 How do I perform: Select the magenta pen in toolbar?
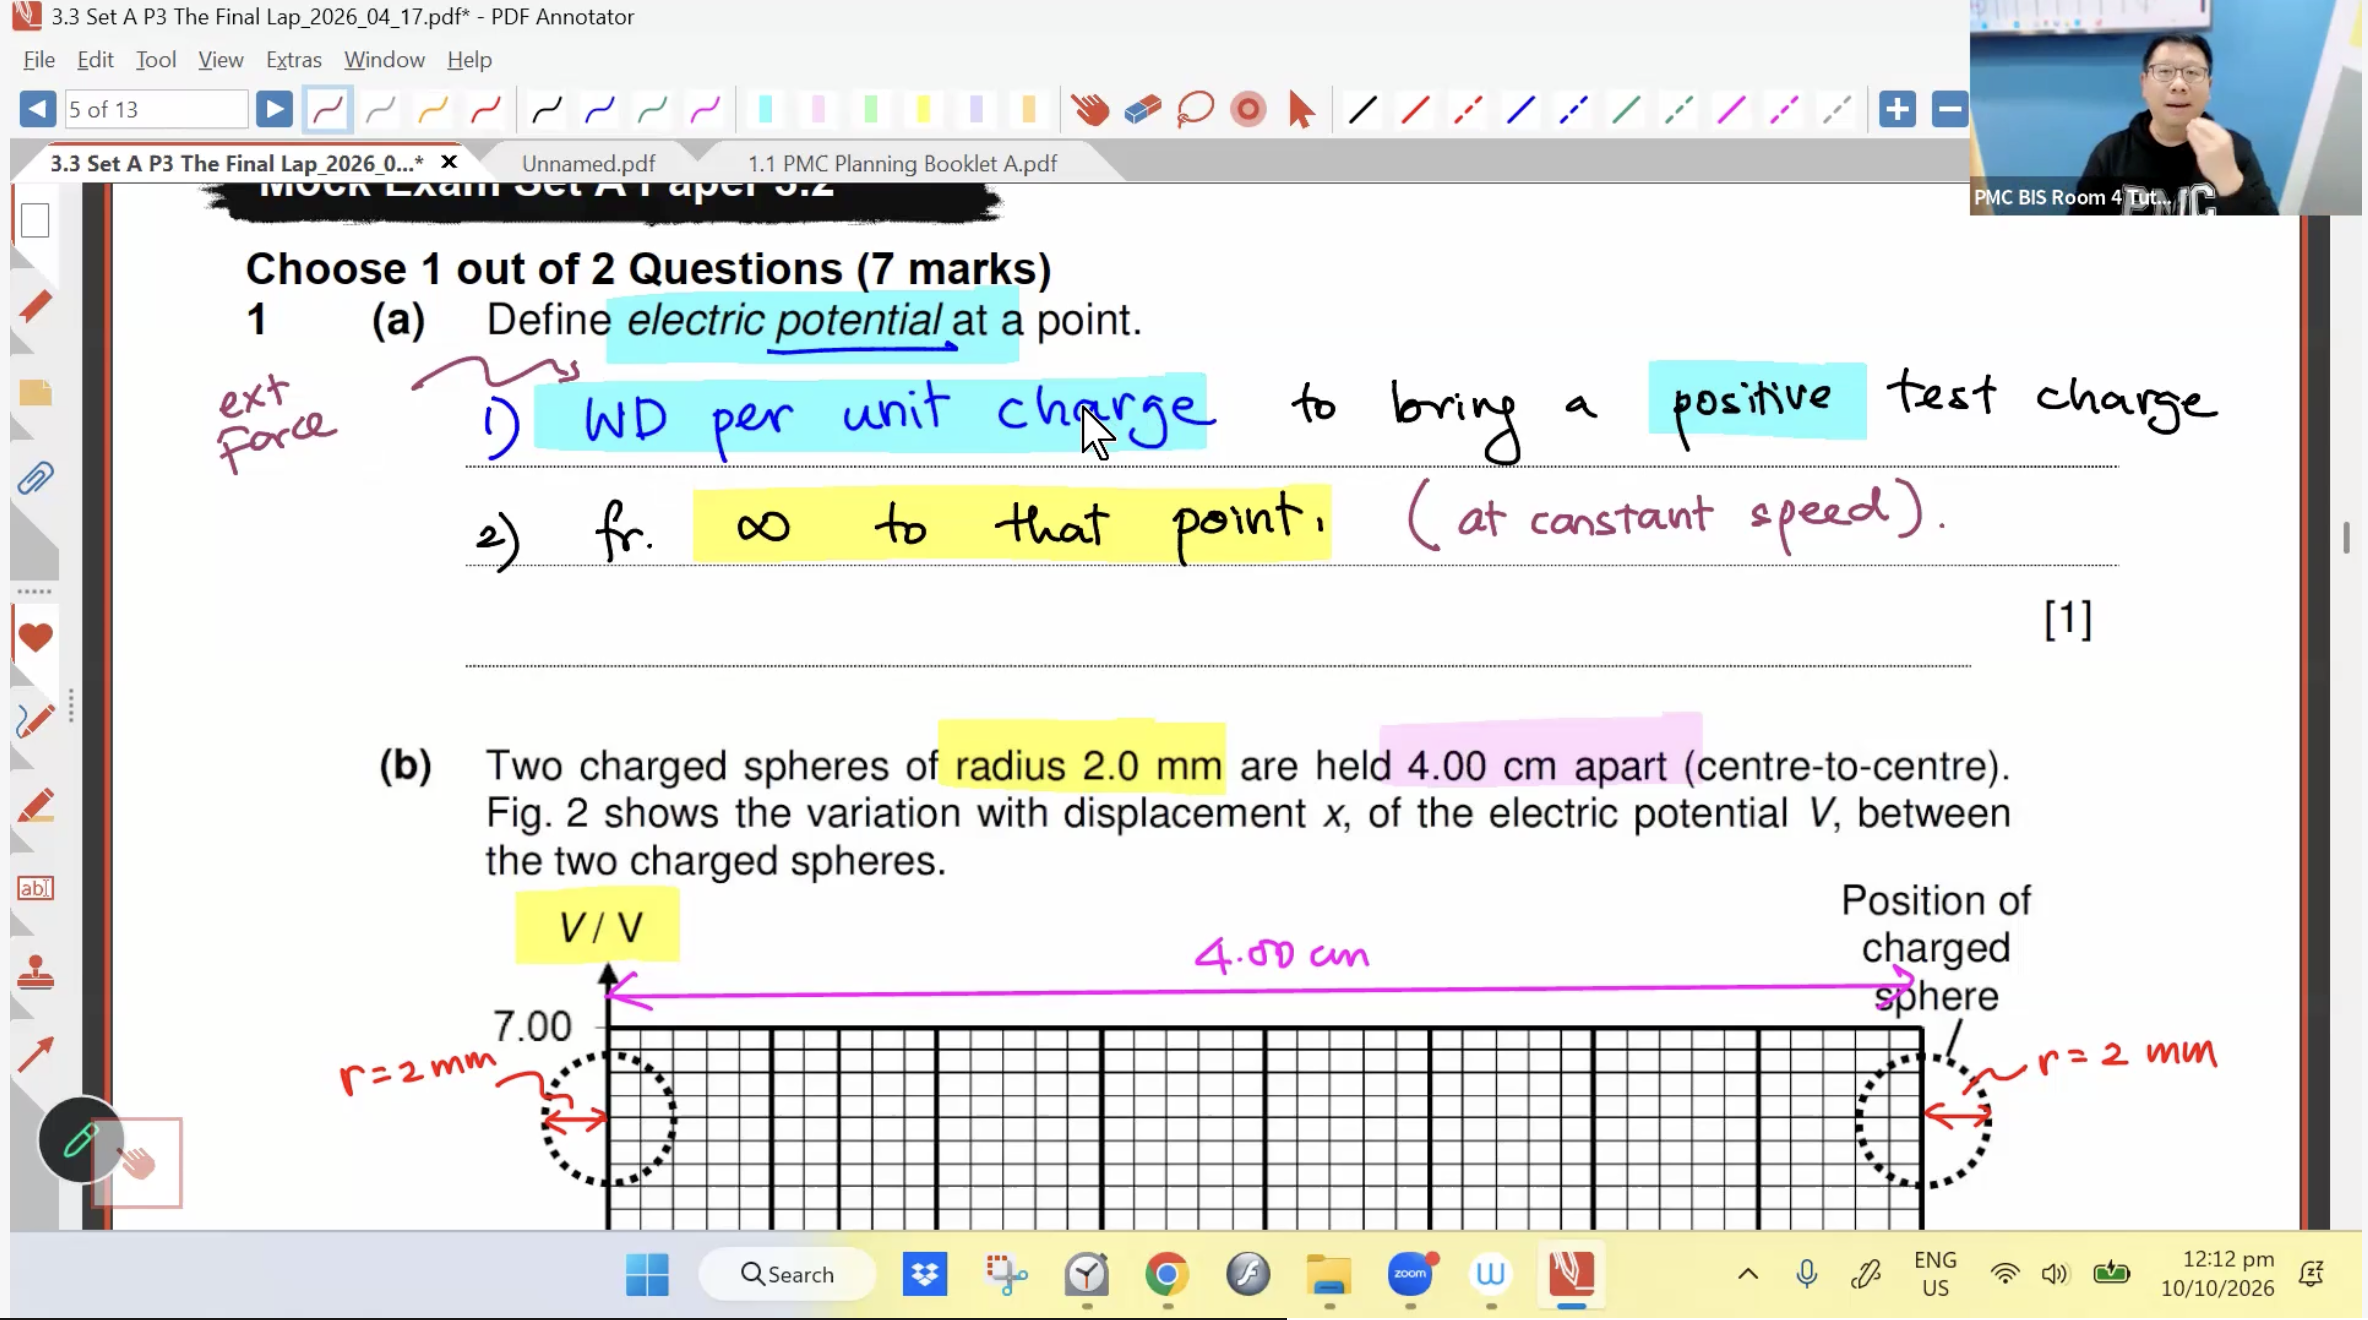pos(706,109)
